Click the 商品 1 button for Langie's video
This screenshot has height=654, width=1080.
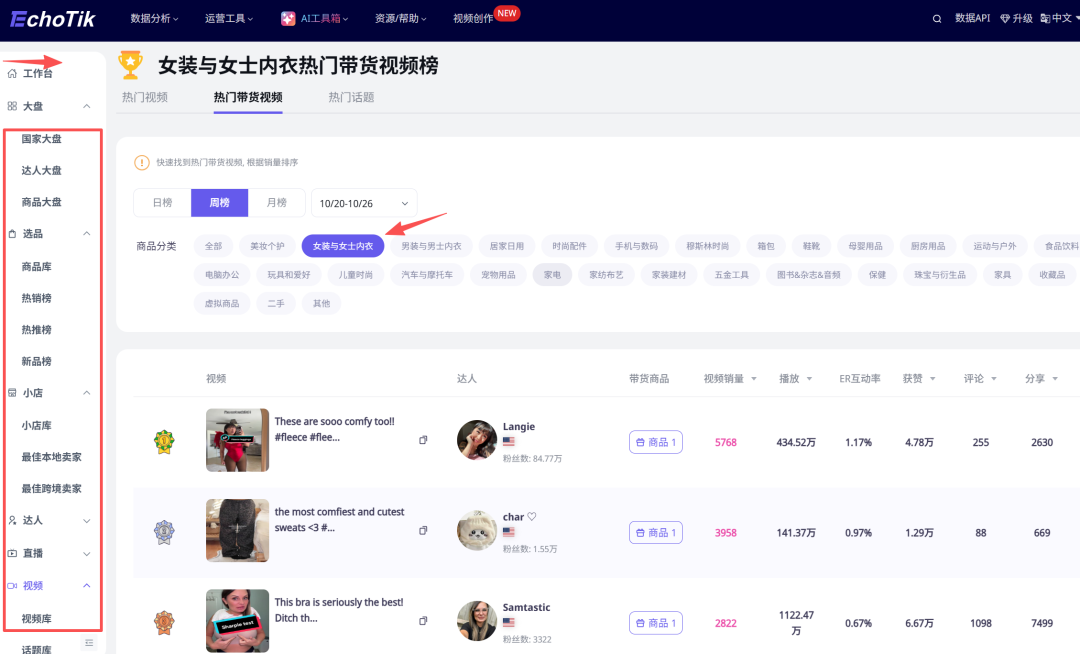pos(655,442)
